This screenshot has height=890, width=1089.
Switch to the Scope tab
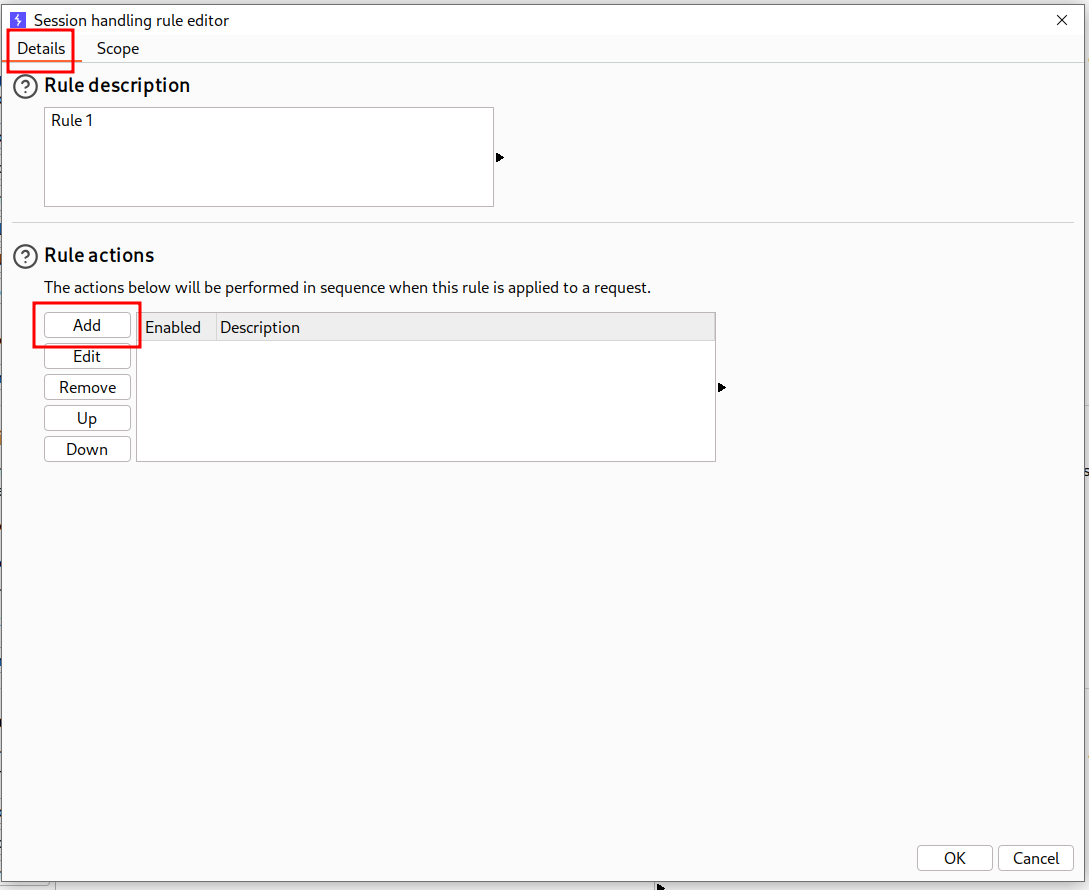[118, 49]
